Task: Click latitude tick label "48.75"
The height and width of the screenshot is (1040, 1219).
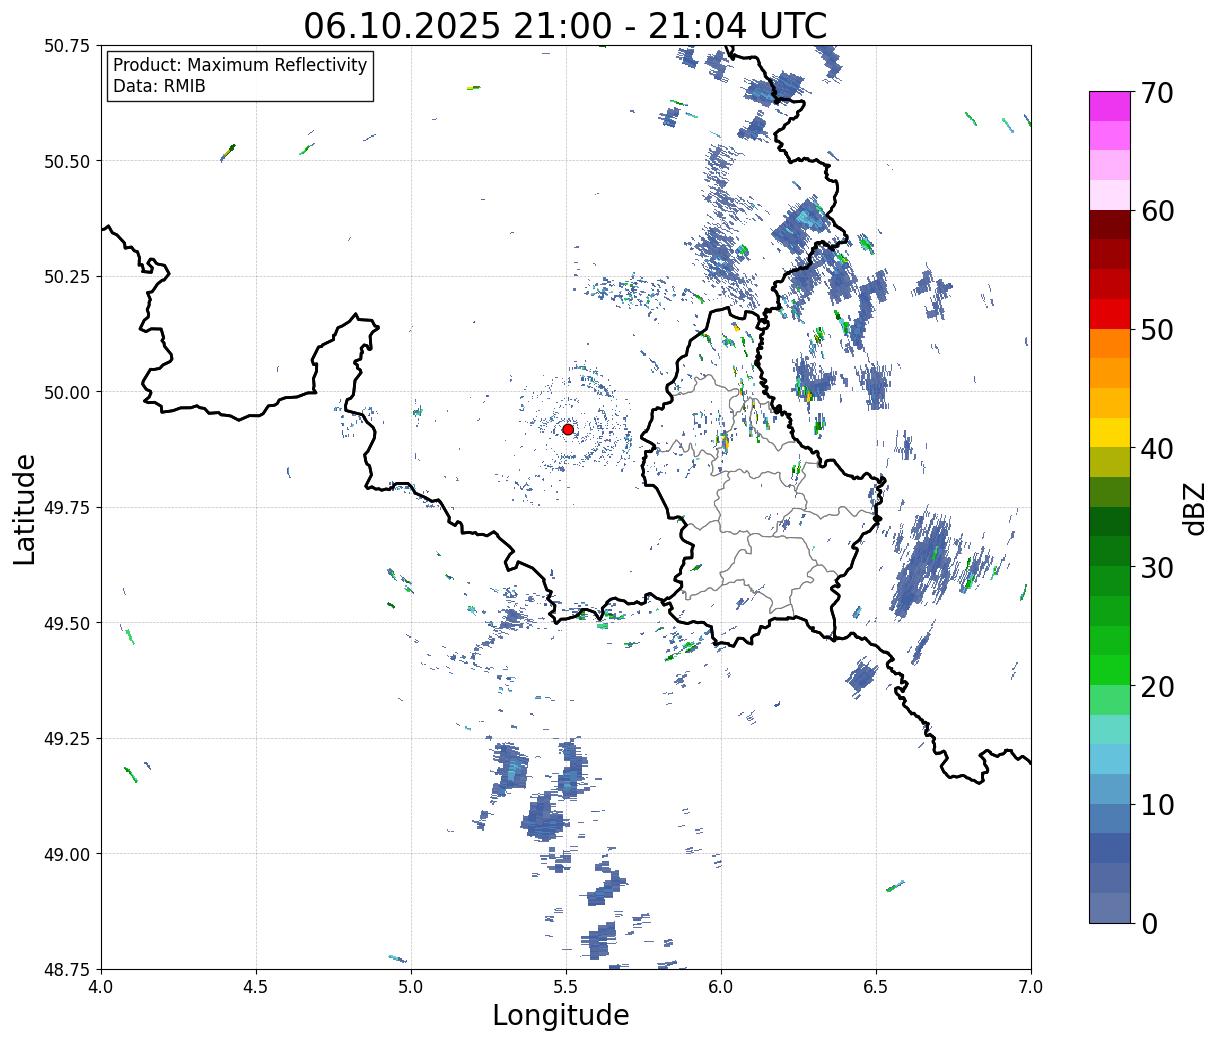Action: coord(66,970)
